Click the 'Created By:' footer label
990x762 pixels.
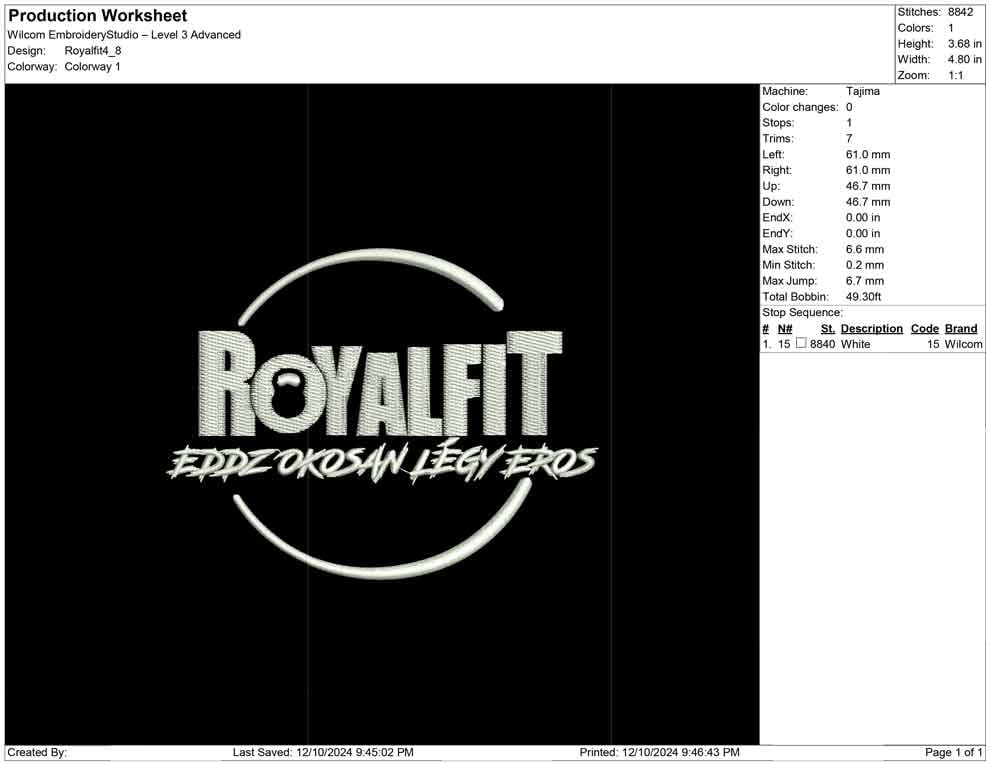coord(37,752)
